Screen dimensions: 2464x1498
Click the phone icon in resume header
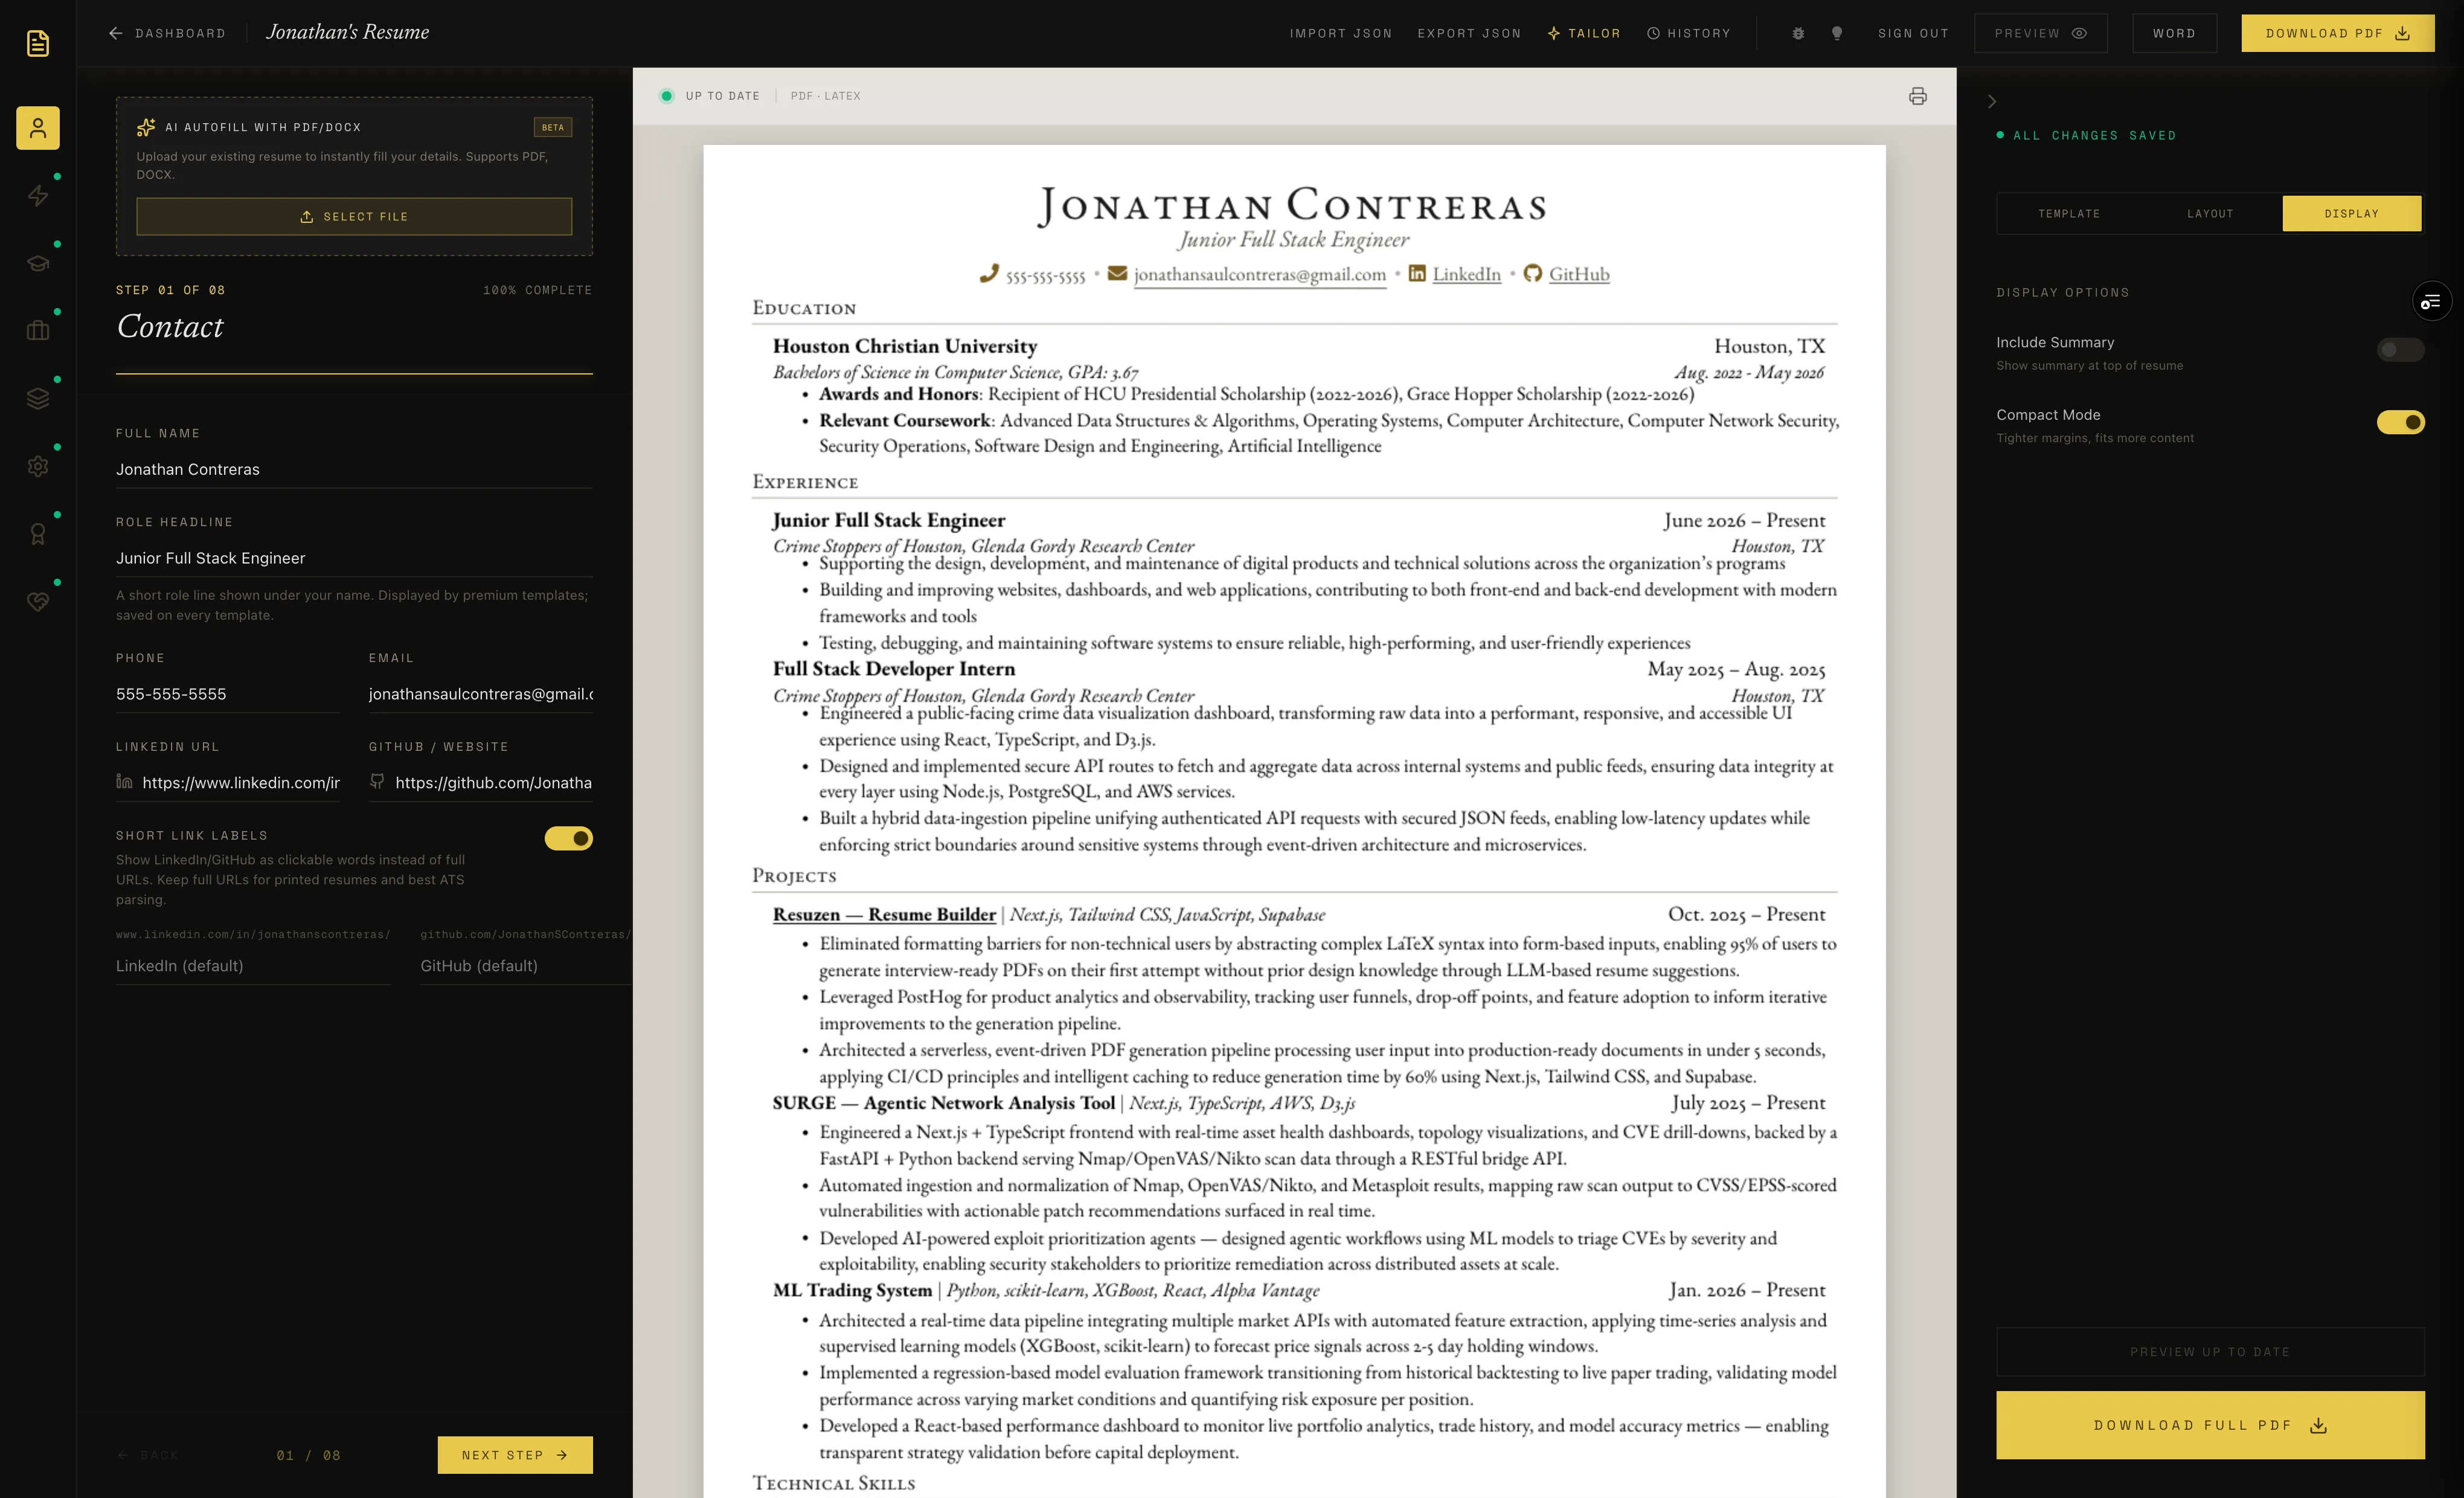click(989, 273)
